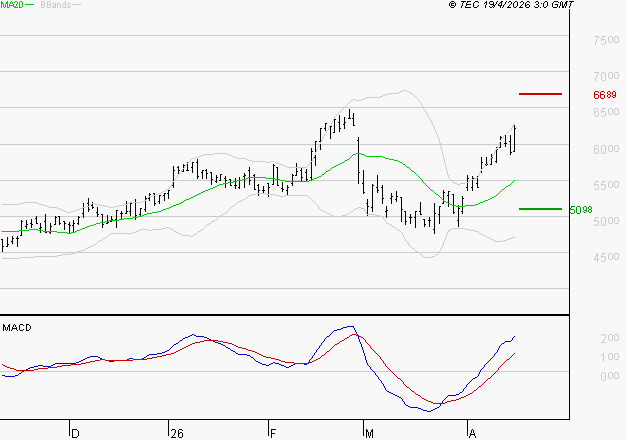Click the TEC copyright timestamp text
The width and height of the screenshot is (627, 440).
point(511,5)
